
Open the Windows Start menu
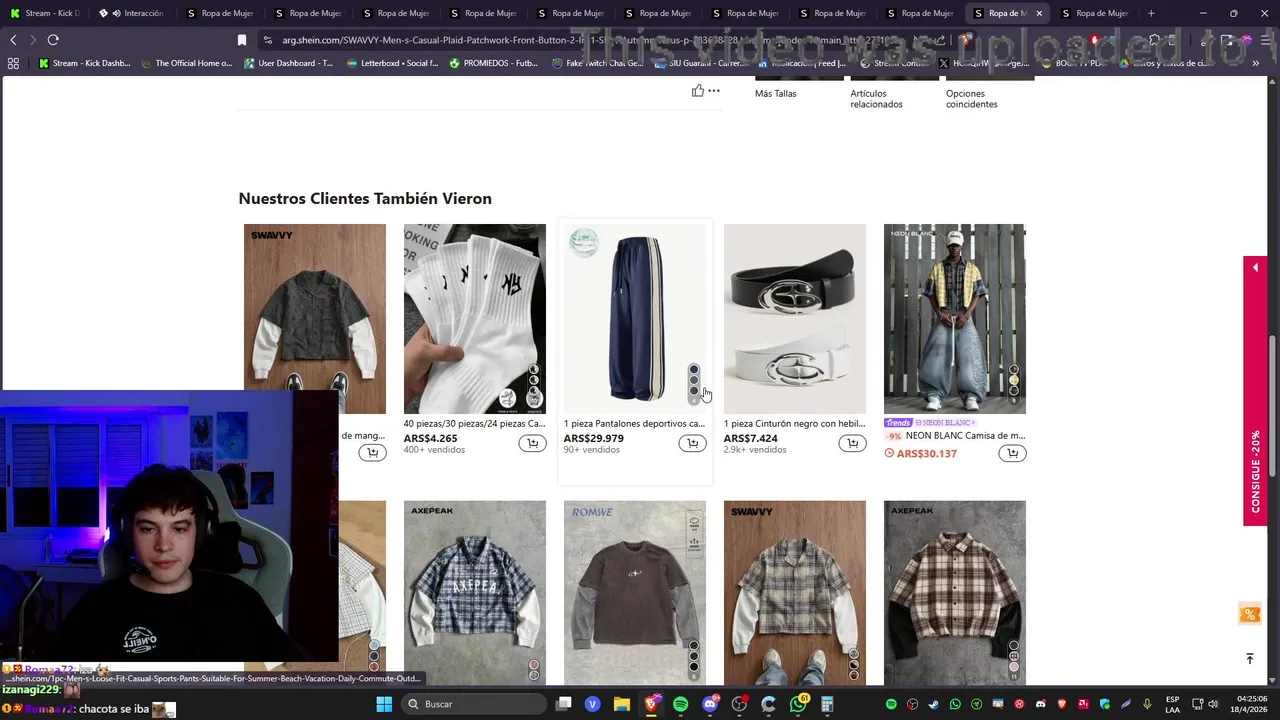pos(384,704)
